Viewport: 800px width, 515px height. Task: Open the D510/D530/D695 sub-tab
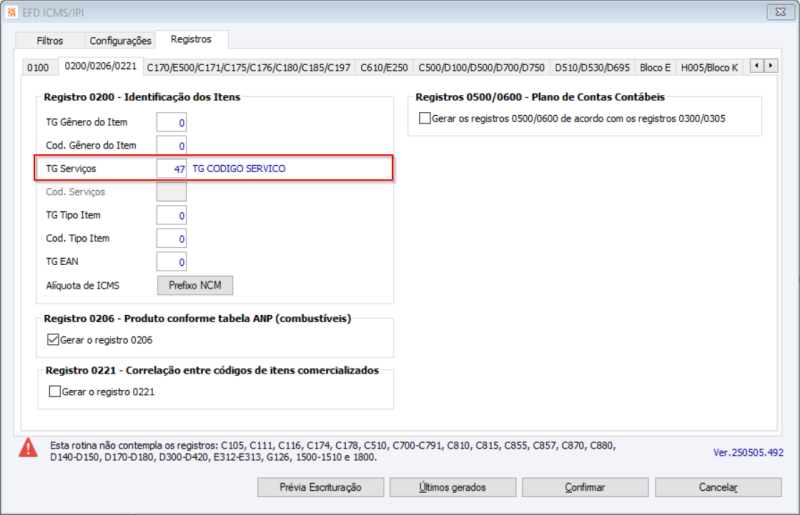[x=592, y=67]
